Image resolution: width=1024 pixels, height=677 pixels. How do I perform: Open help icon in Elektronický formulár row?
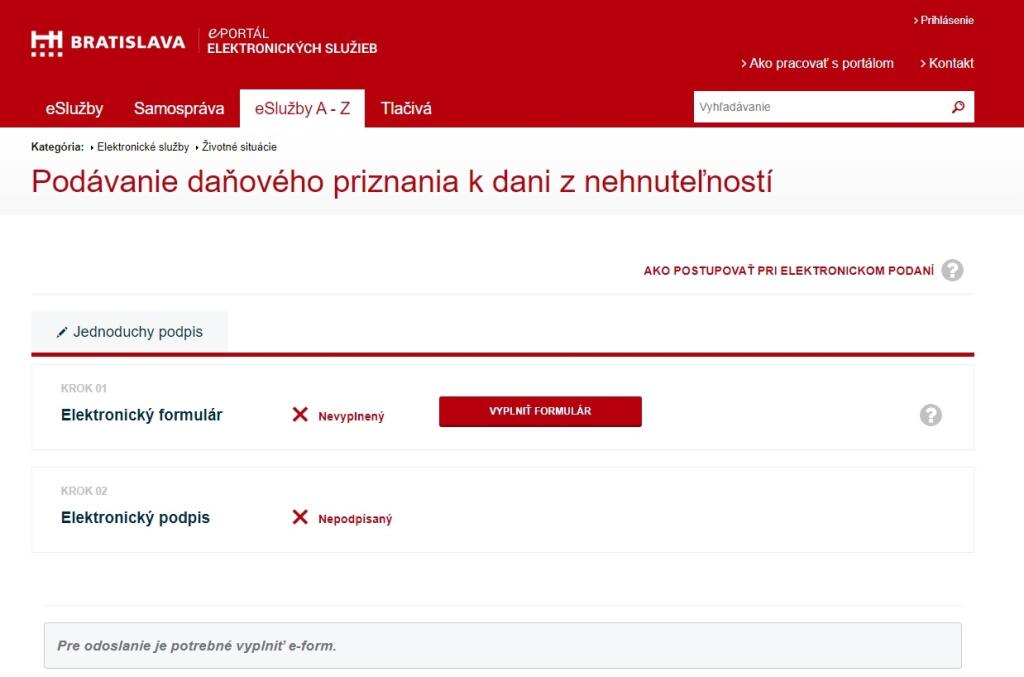(931, 415)
